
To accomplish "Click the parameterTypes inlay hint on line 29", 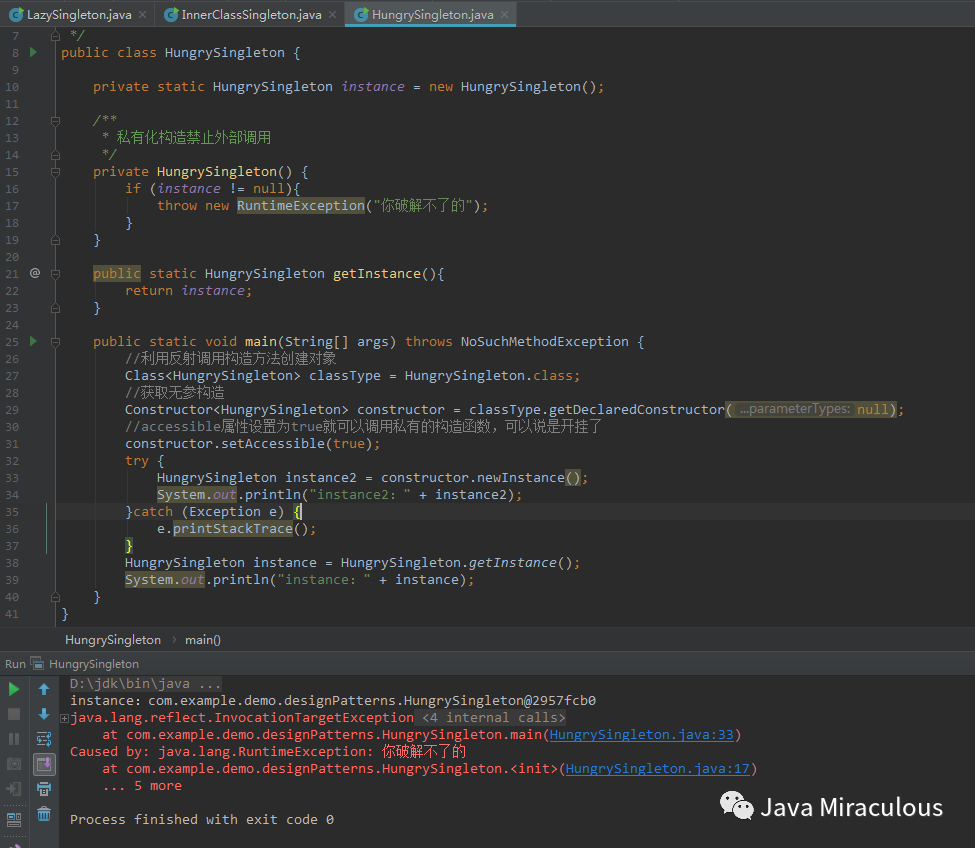I will tap(795, 409).
